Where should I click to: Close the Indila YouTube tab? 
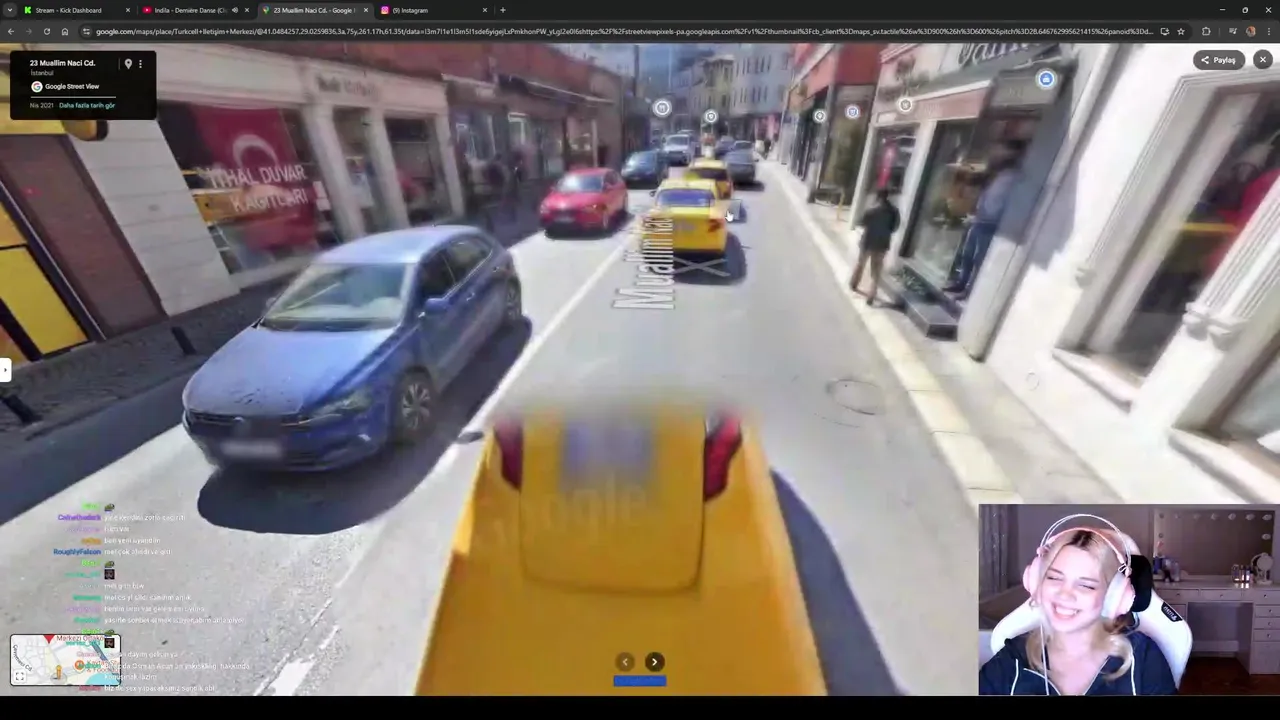tap(248, 10)
